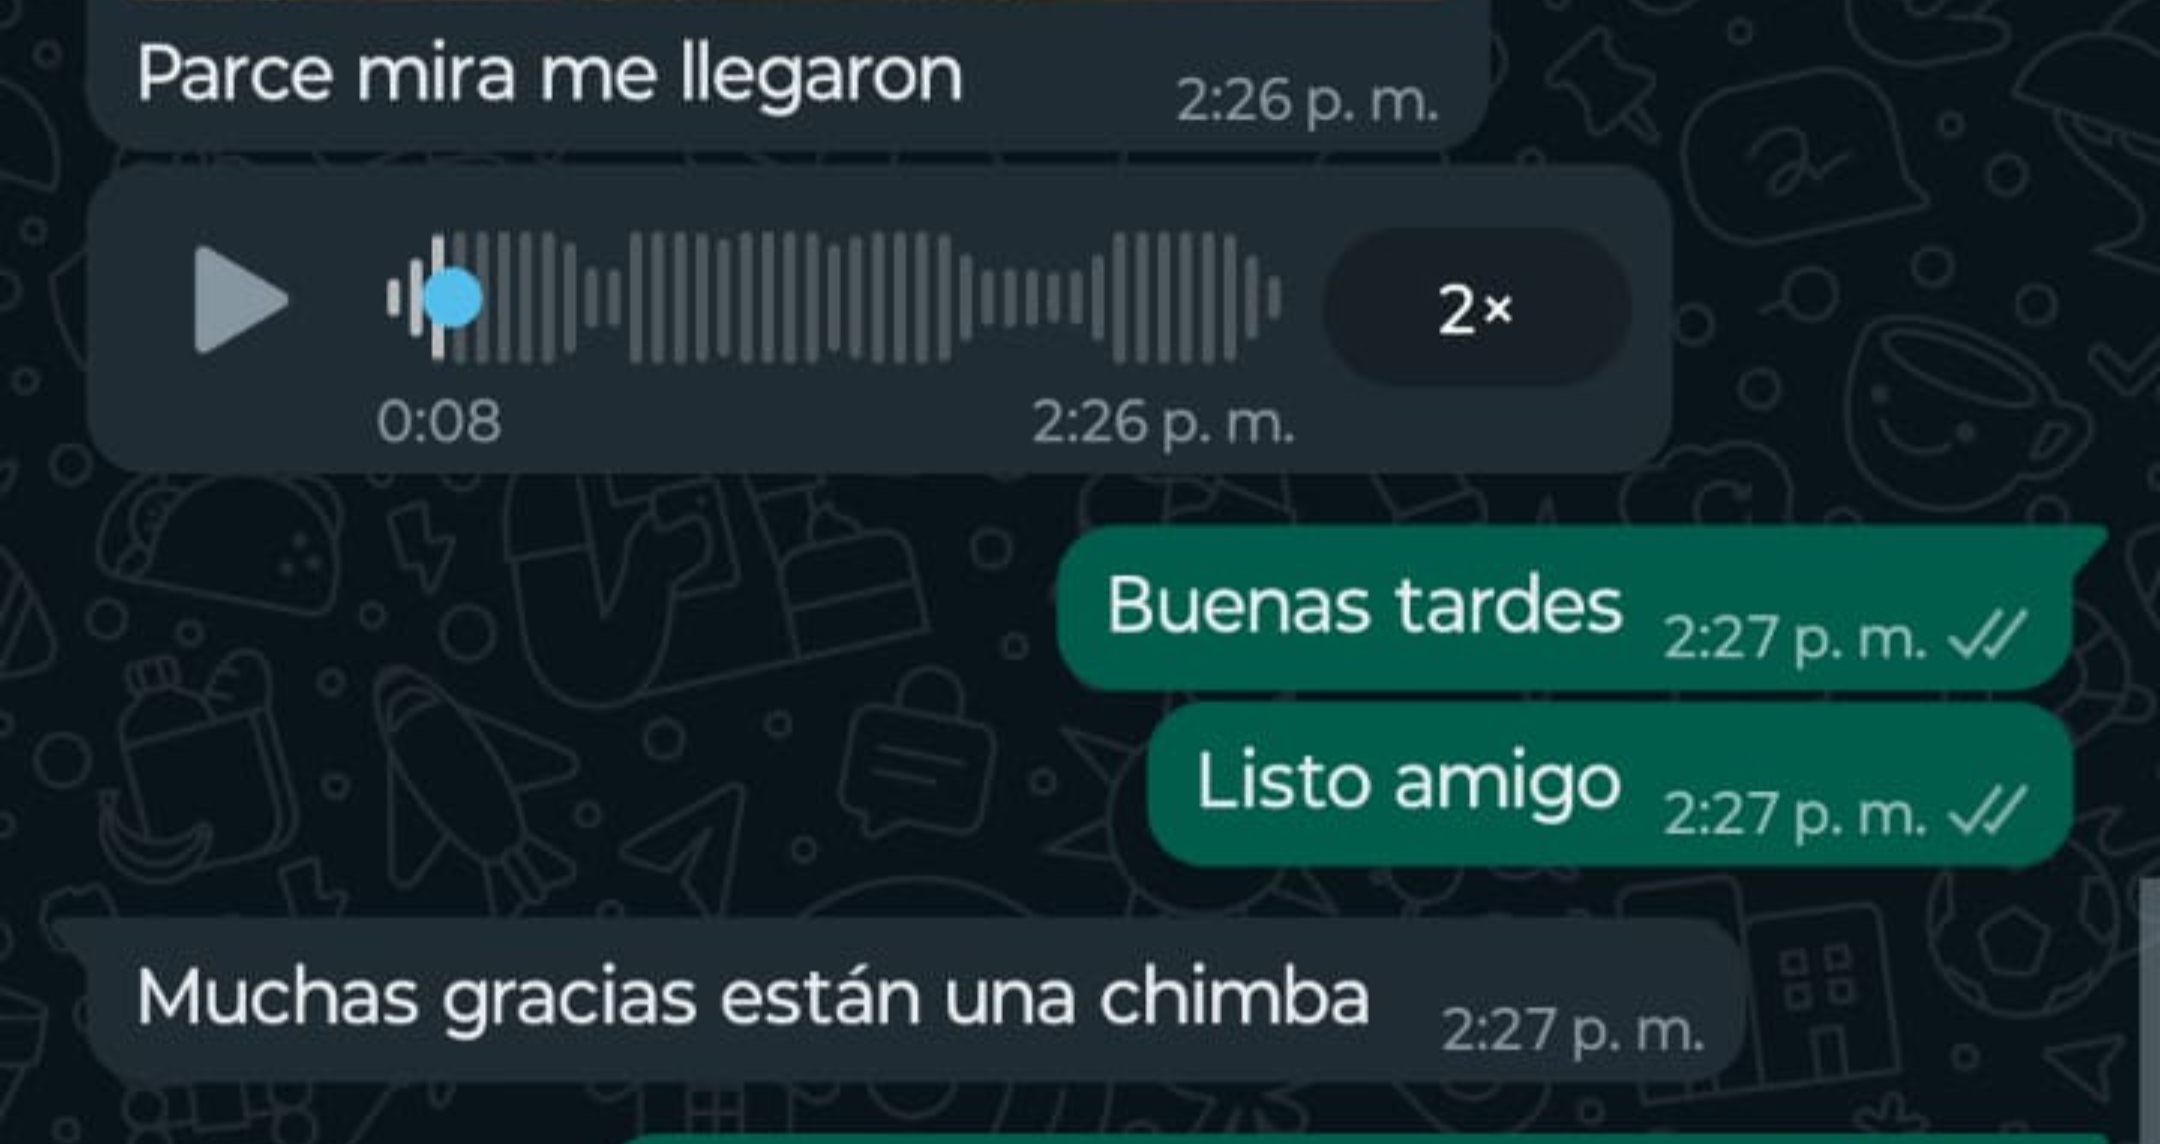
Task: Click the read receipt ticks on "Listo amigo"
Action: [x=1987, y=811]
